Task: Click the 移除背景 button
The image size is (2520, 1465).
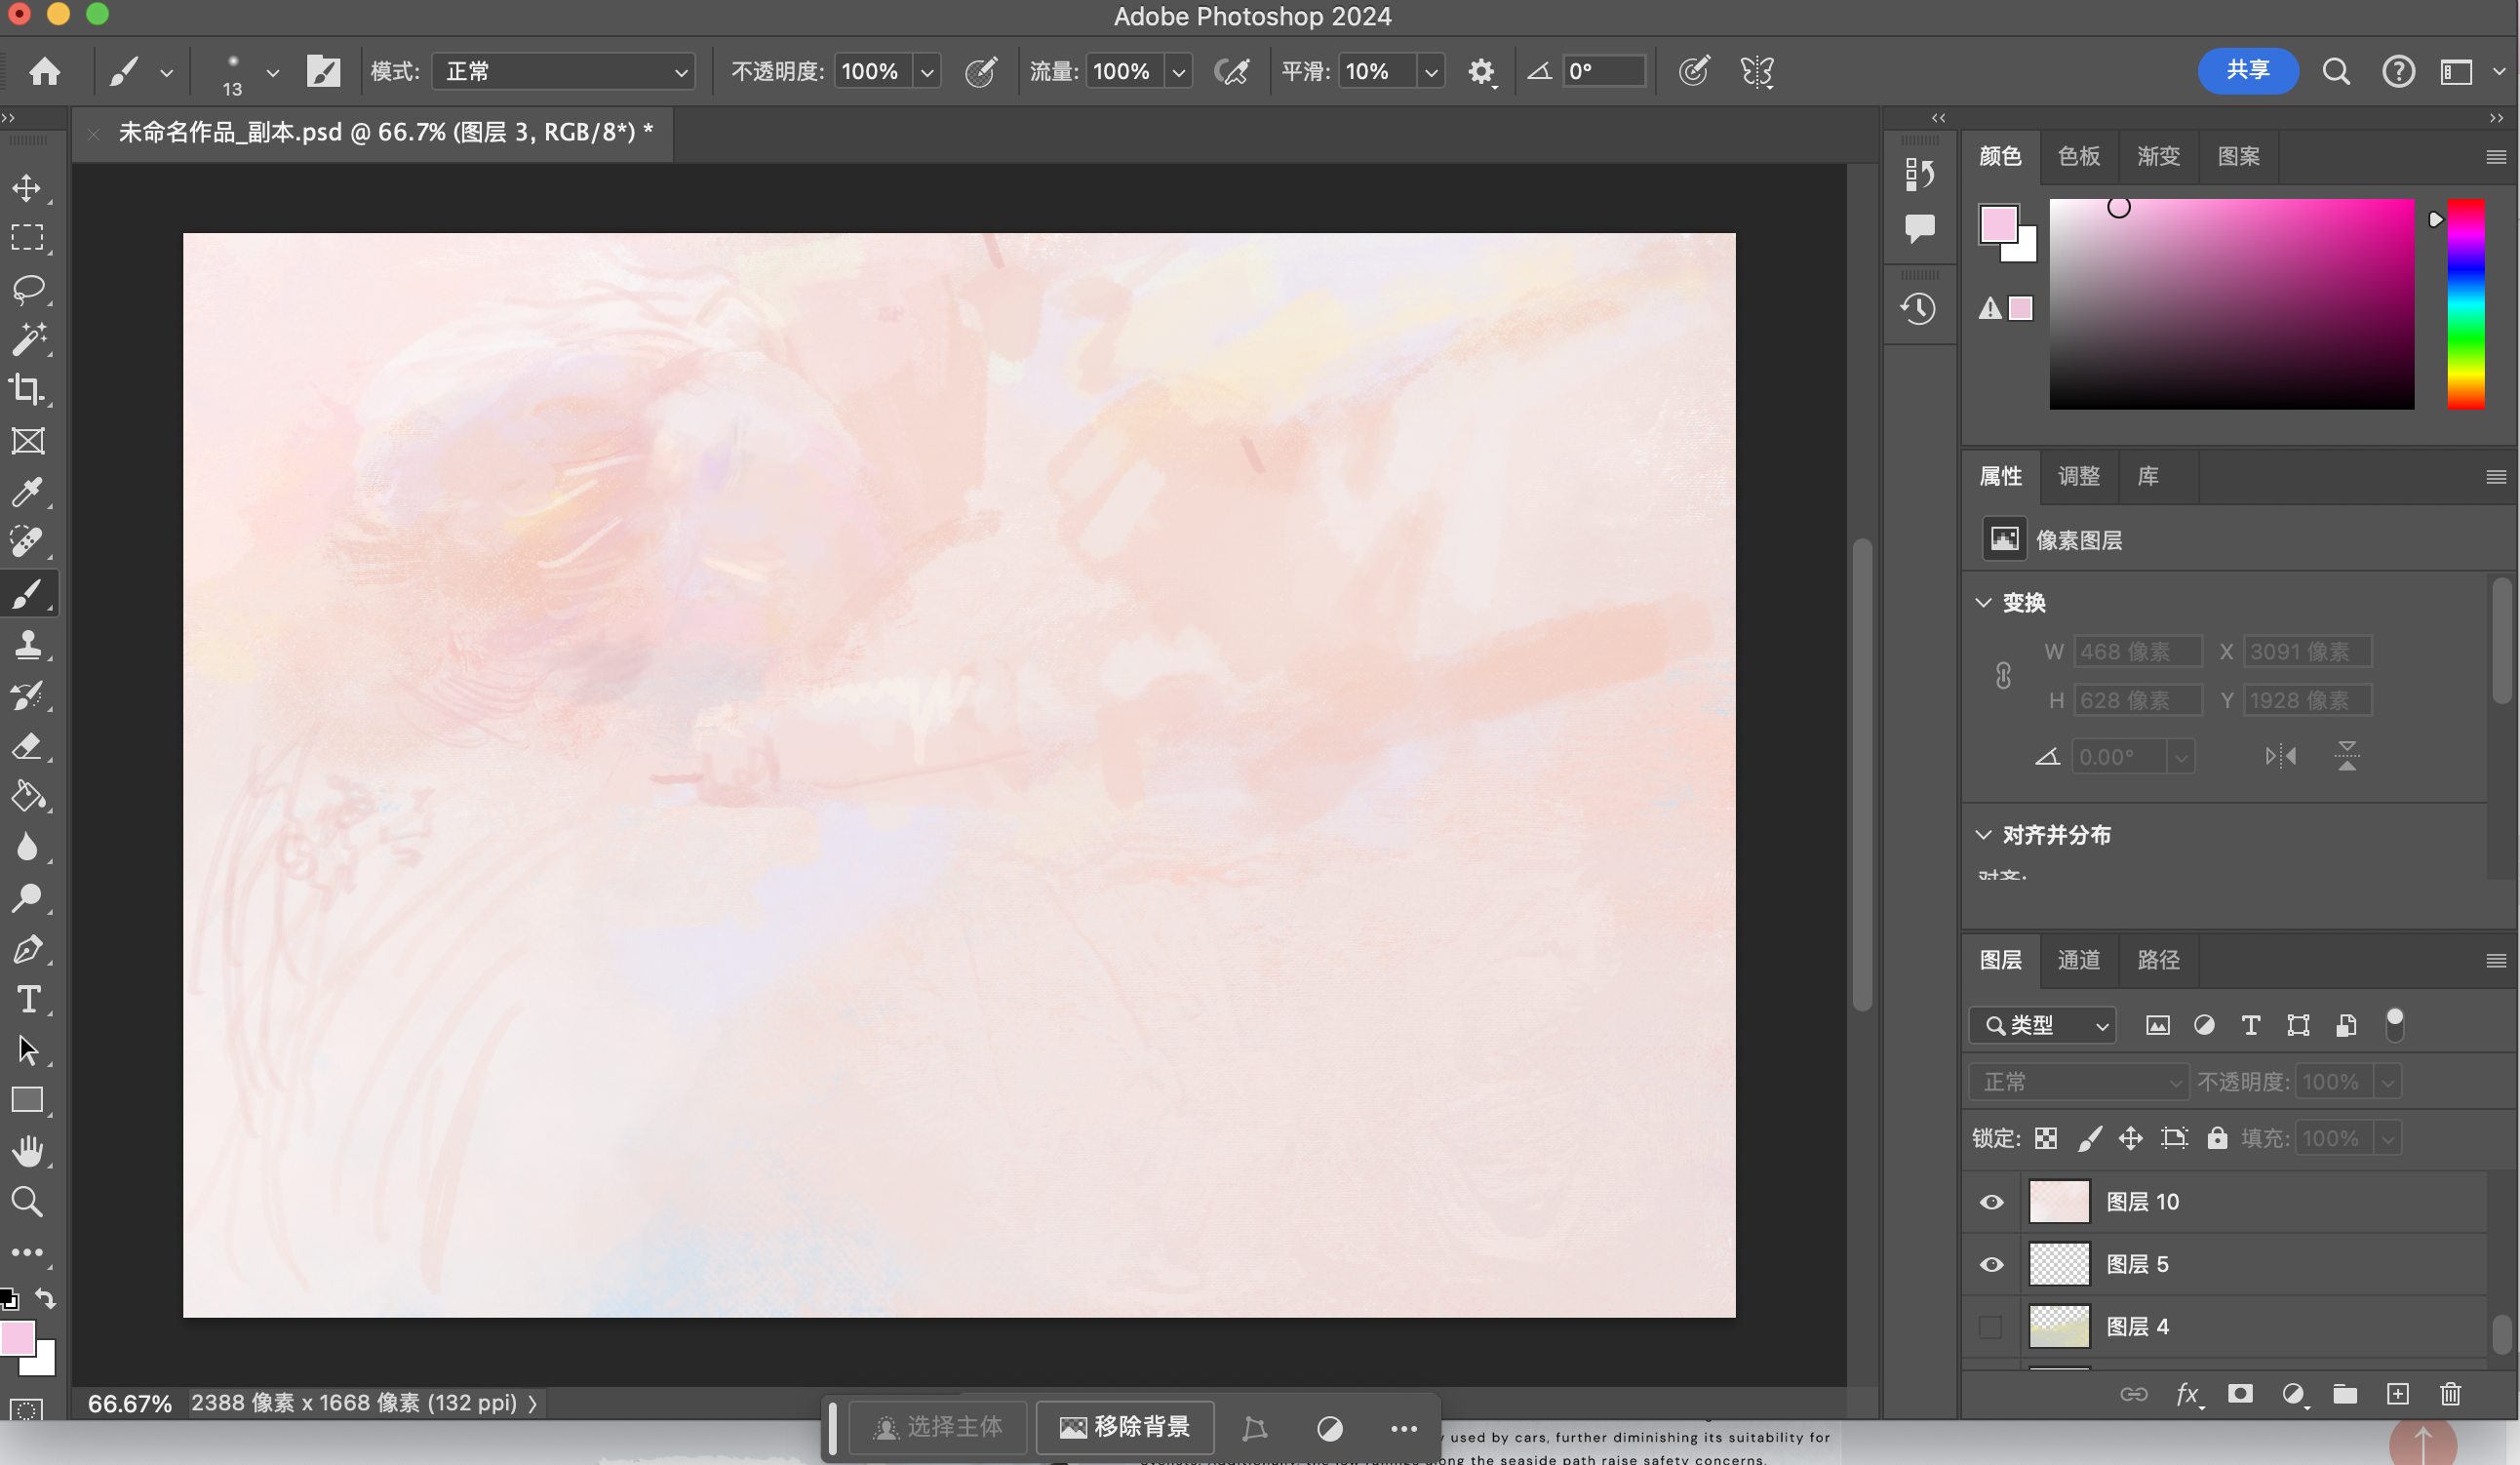Action: [1125, 1427]
